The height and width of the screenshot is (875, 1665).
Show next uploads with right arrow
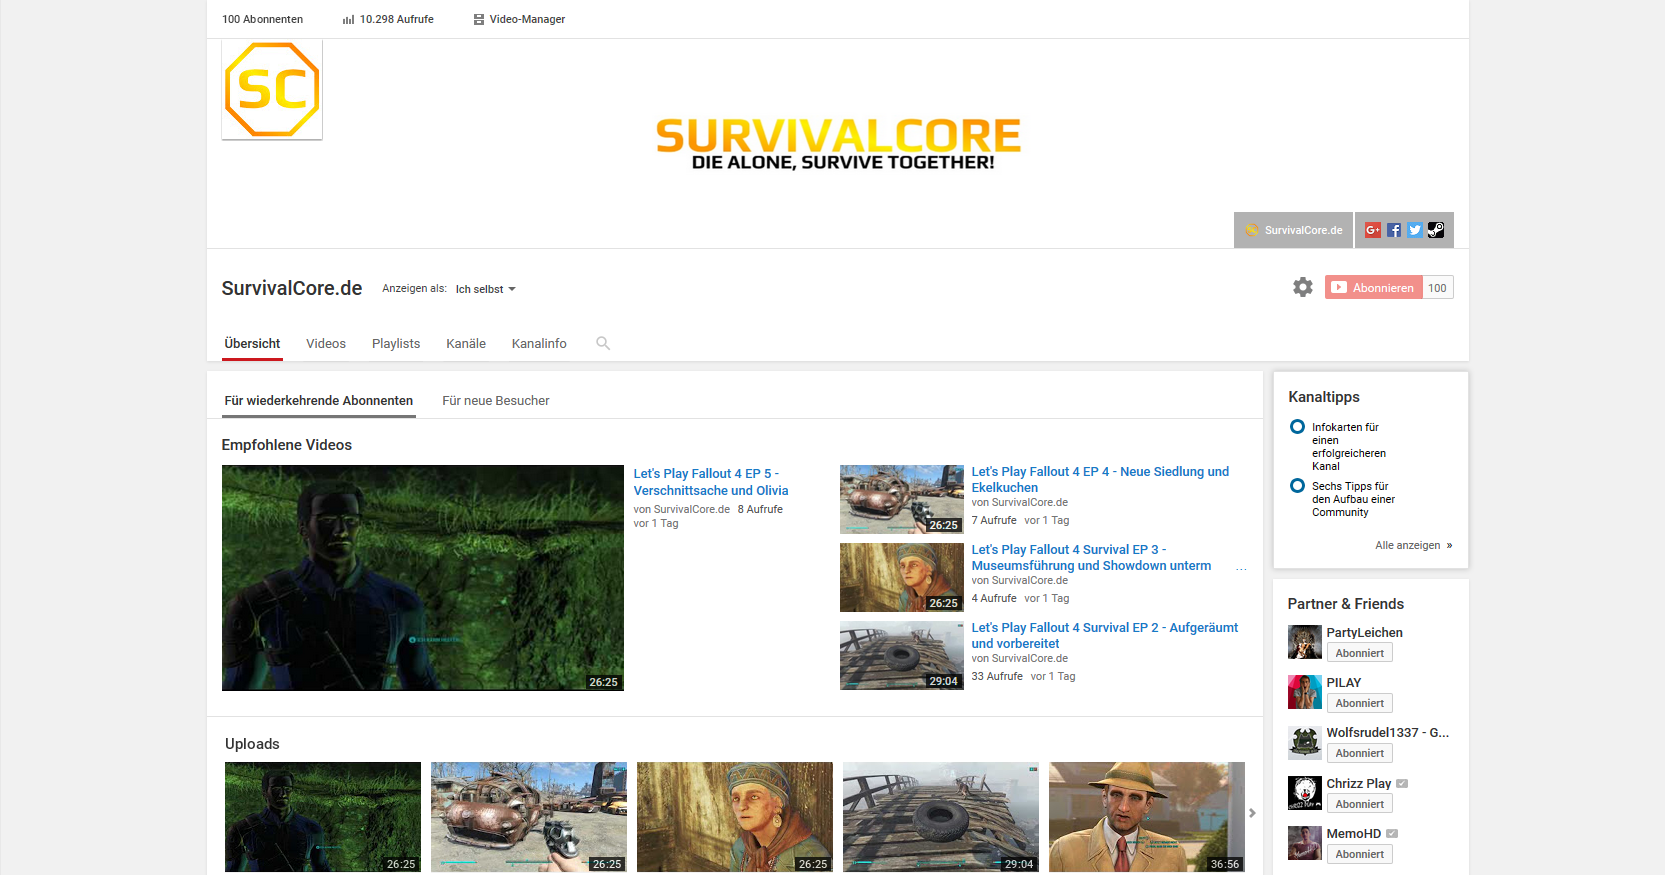[1252, 813]
